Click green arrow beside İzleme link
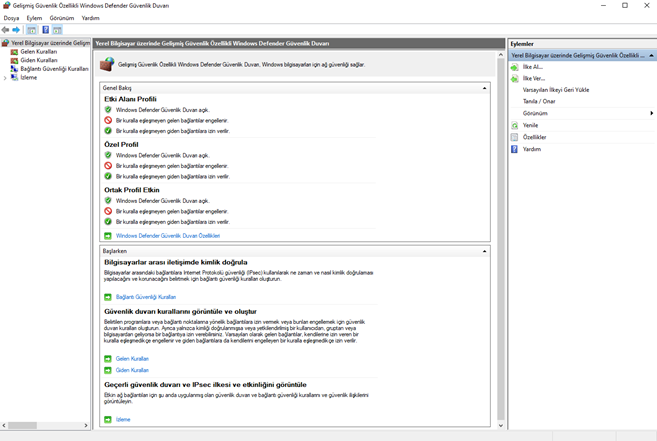657x441 pixels. coord(108,420)
